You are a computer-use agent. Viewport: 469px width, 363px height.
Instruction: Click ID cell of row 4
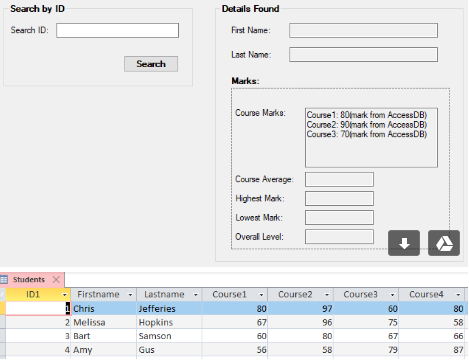tap(38, 350)
